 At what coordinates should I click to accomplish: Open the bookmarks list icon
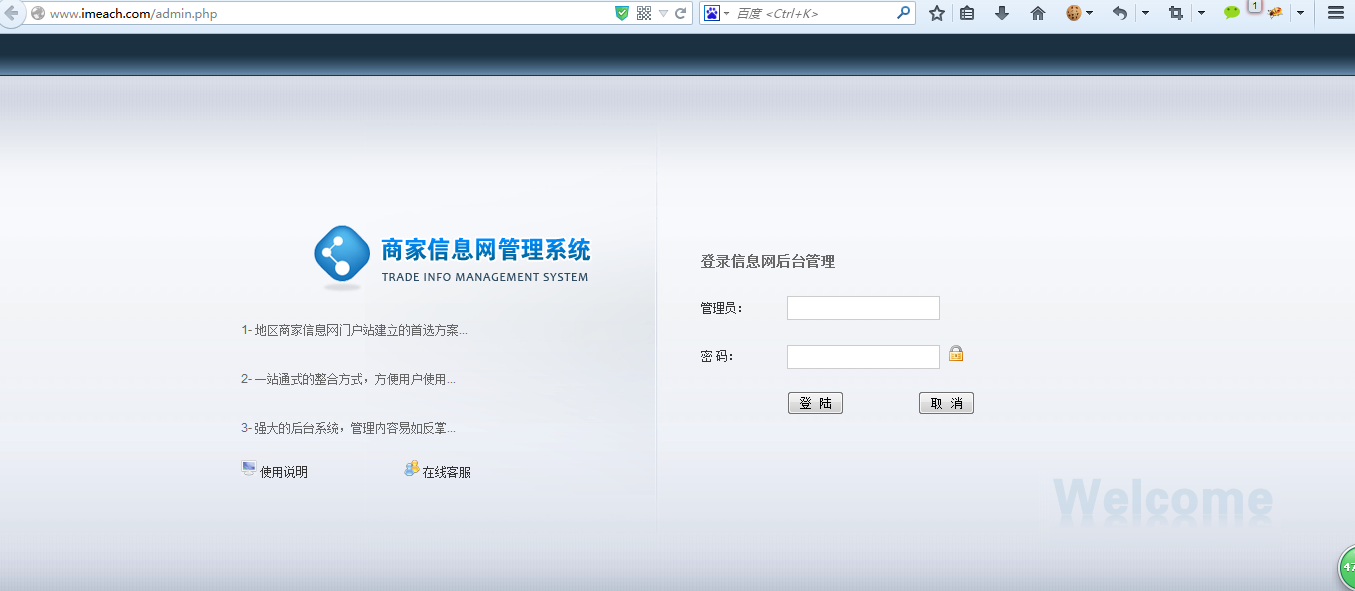(967, 13)
